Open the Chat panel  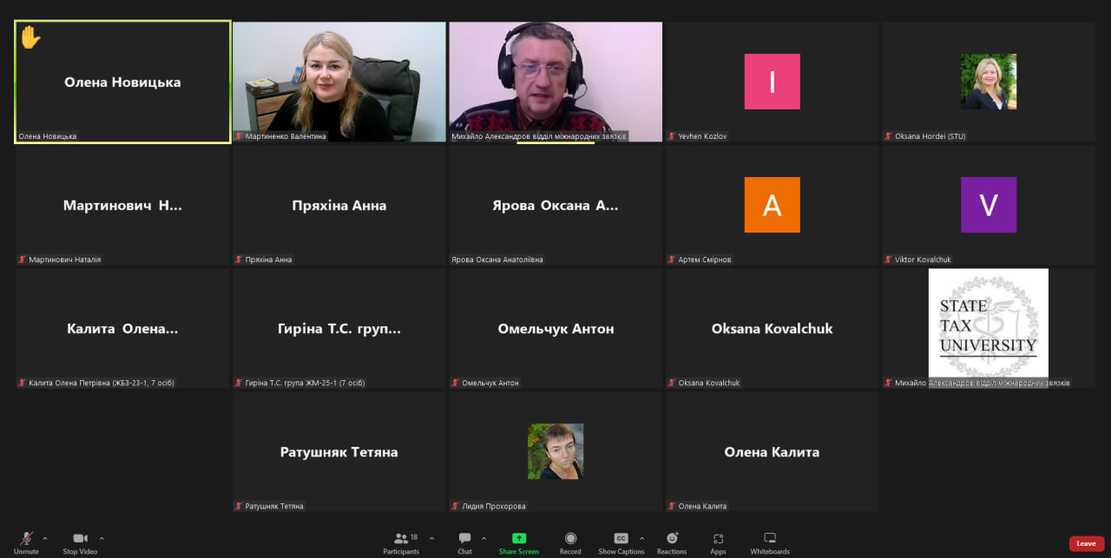point(465,541)
